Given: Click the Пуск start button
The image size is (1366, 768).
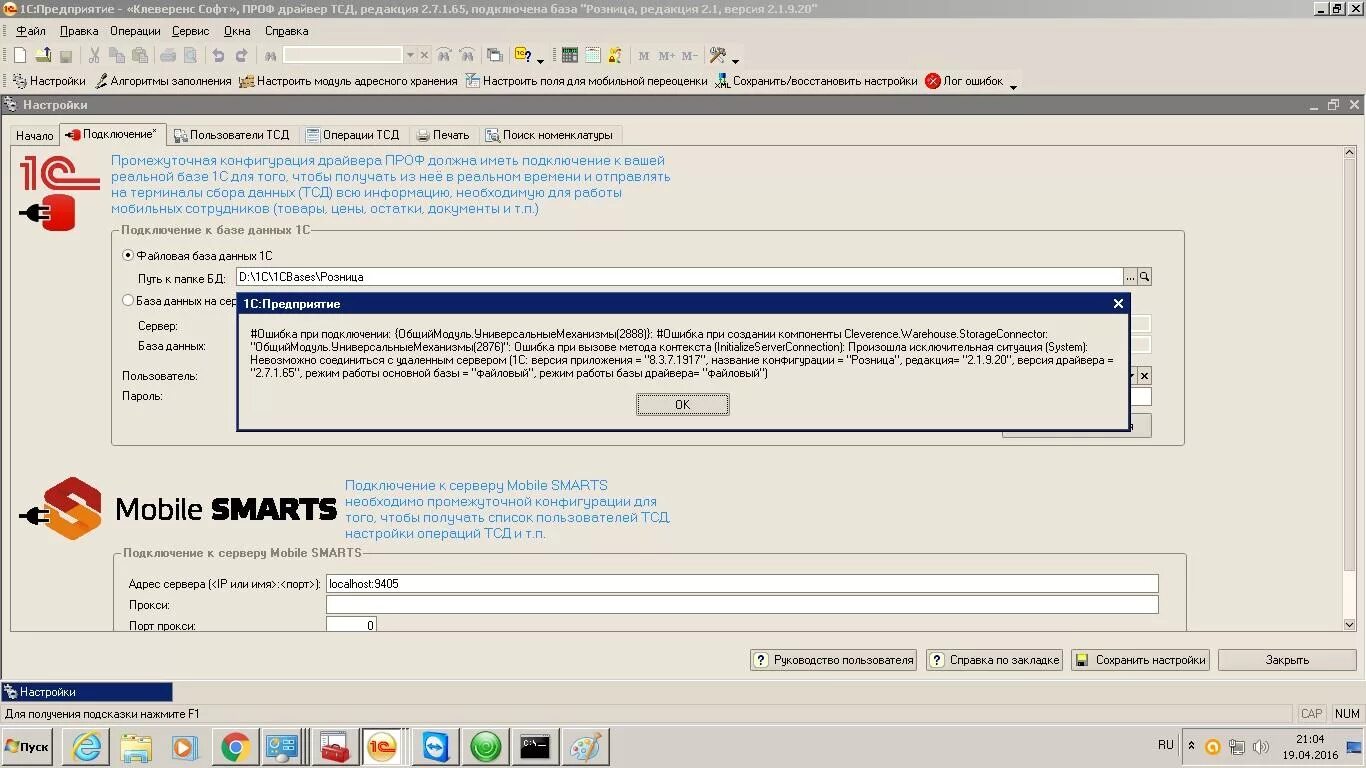Looking at the screenshot, I should (x=27, y=747).
